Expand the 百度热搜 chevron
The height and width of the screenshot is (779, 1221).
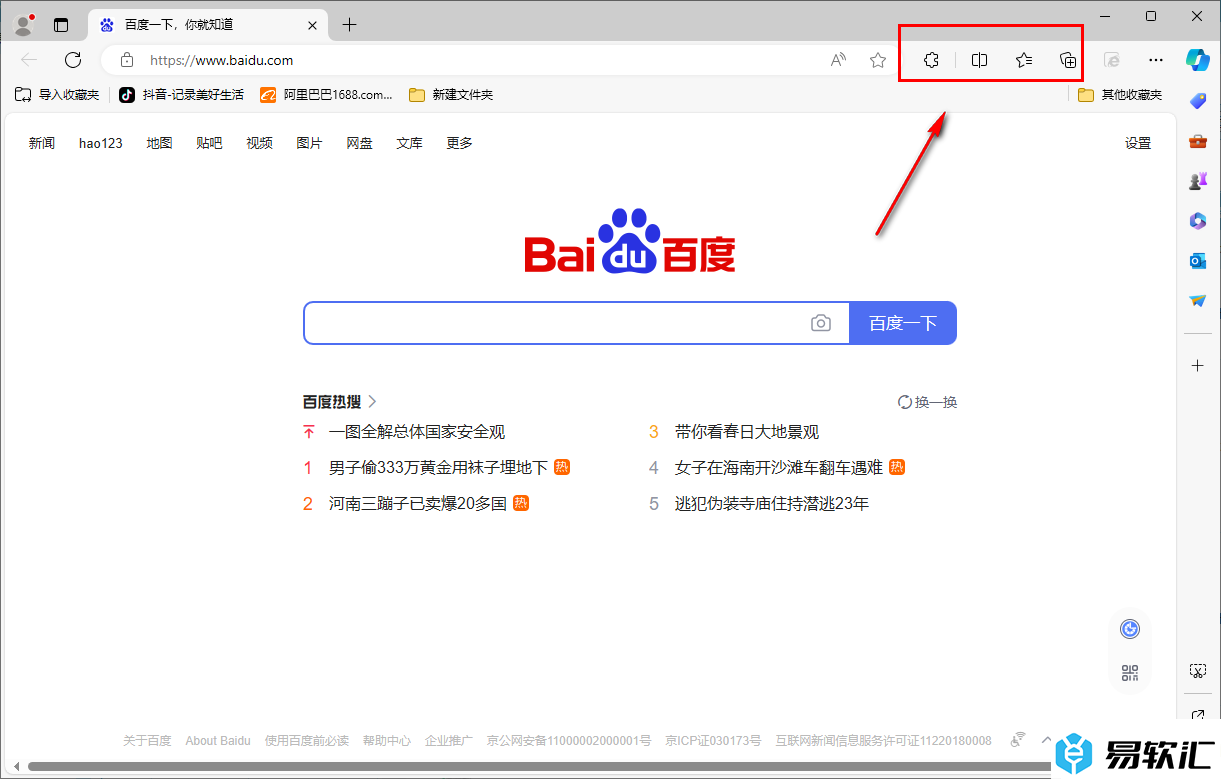372,402
